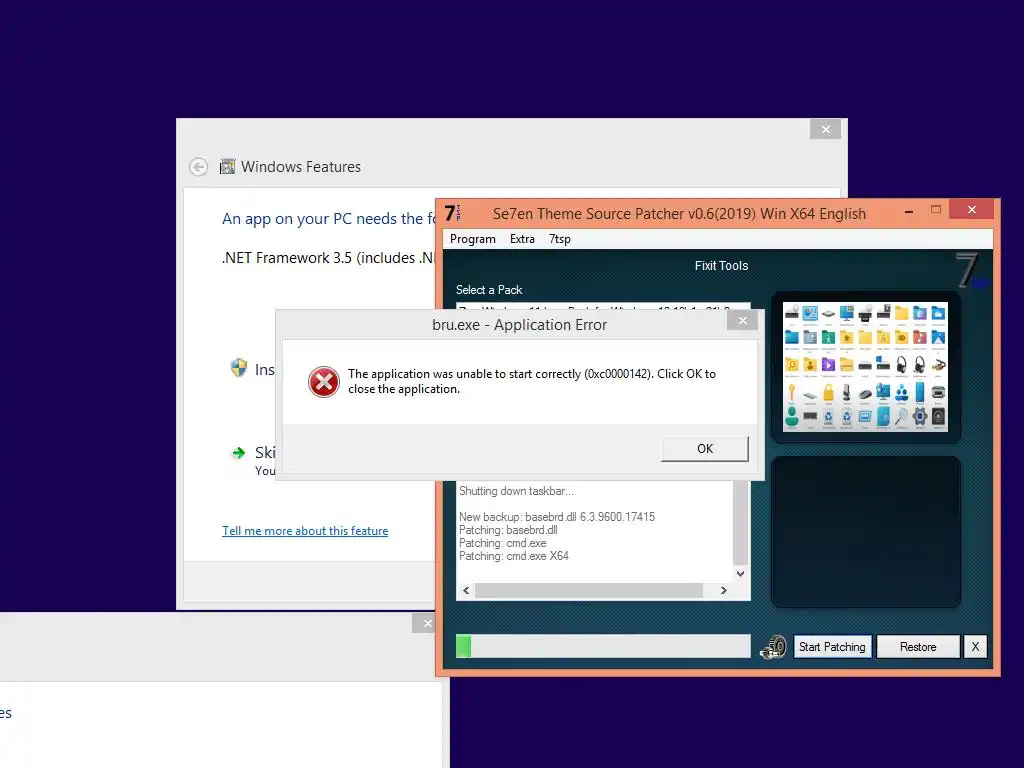Screen dimensions: 1024x768
Task: Click the 'Shutting down taskbar...' log line
Action: [517, 491]
